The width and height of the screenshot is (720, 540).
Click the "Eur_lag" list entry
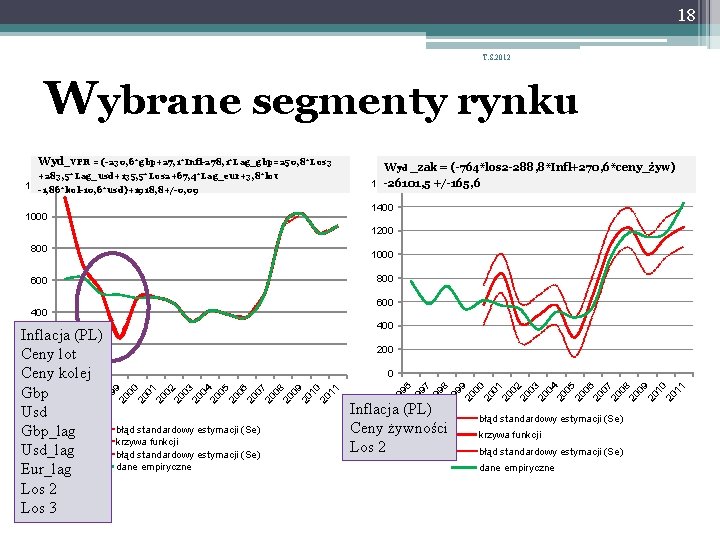coord(46,470)
